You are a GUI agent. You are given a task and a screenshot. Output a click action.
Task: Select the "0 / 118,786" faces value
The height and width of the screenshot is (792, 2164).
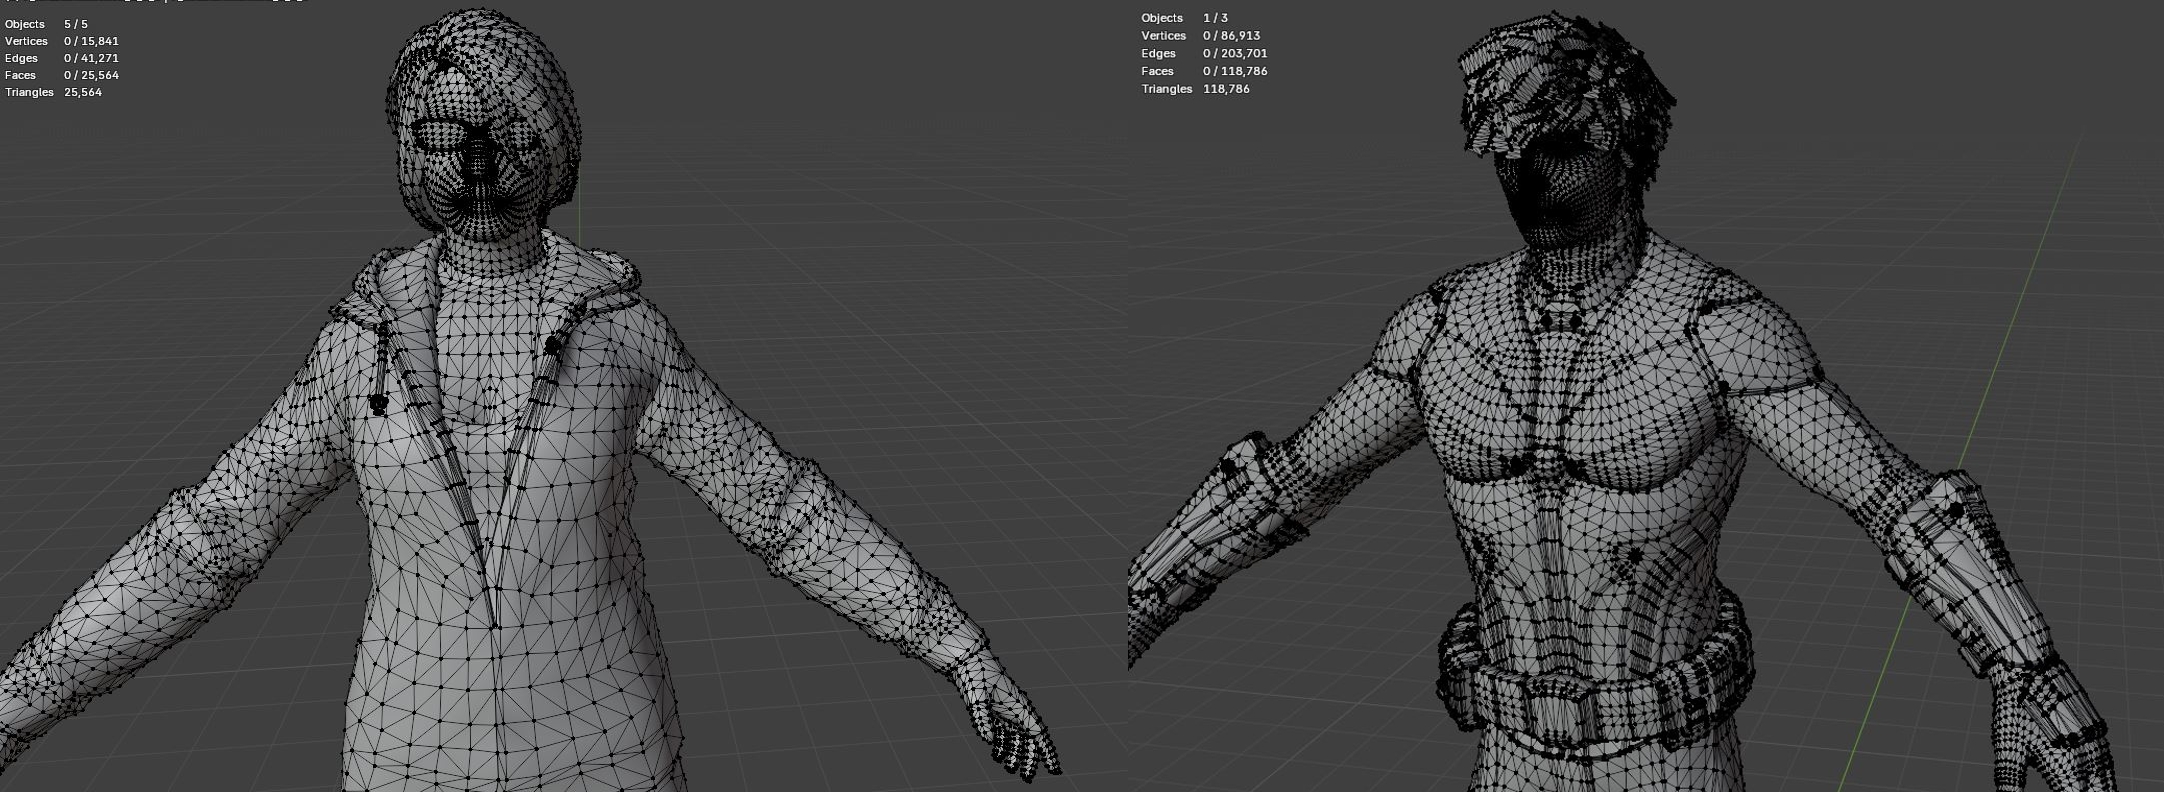pos(1235,71)
